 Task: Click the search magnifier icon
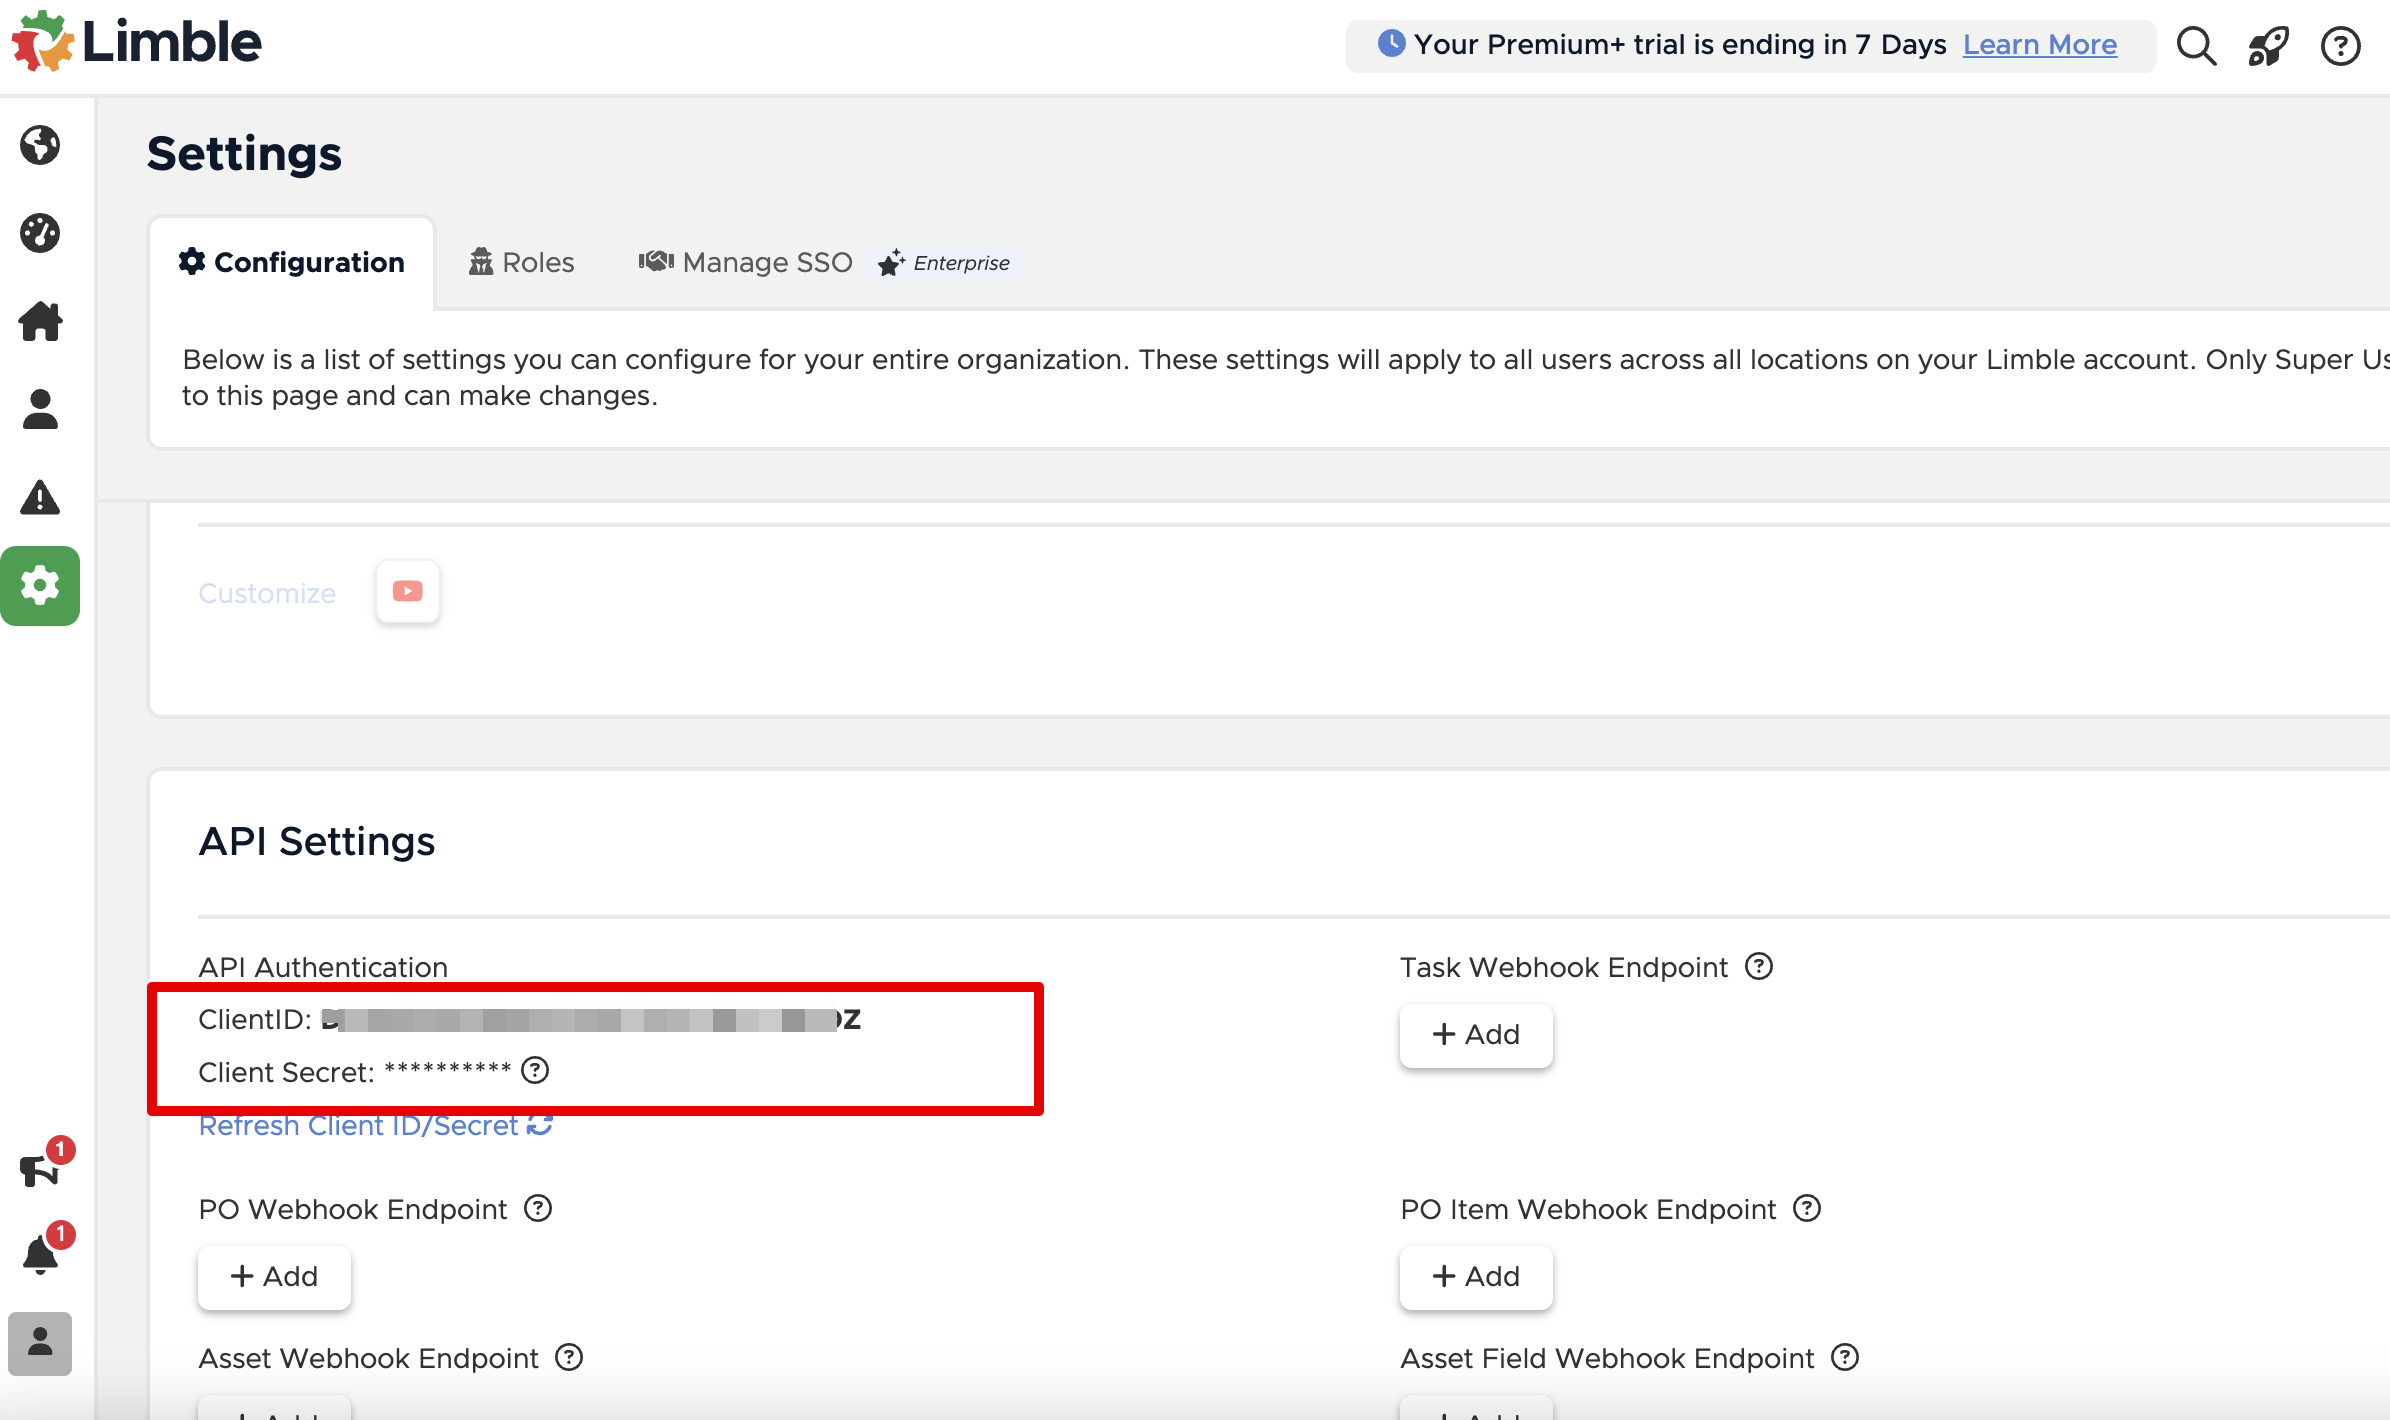point(2196,46)
